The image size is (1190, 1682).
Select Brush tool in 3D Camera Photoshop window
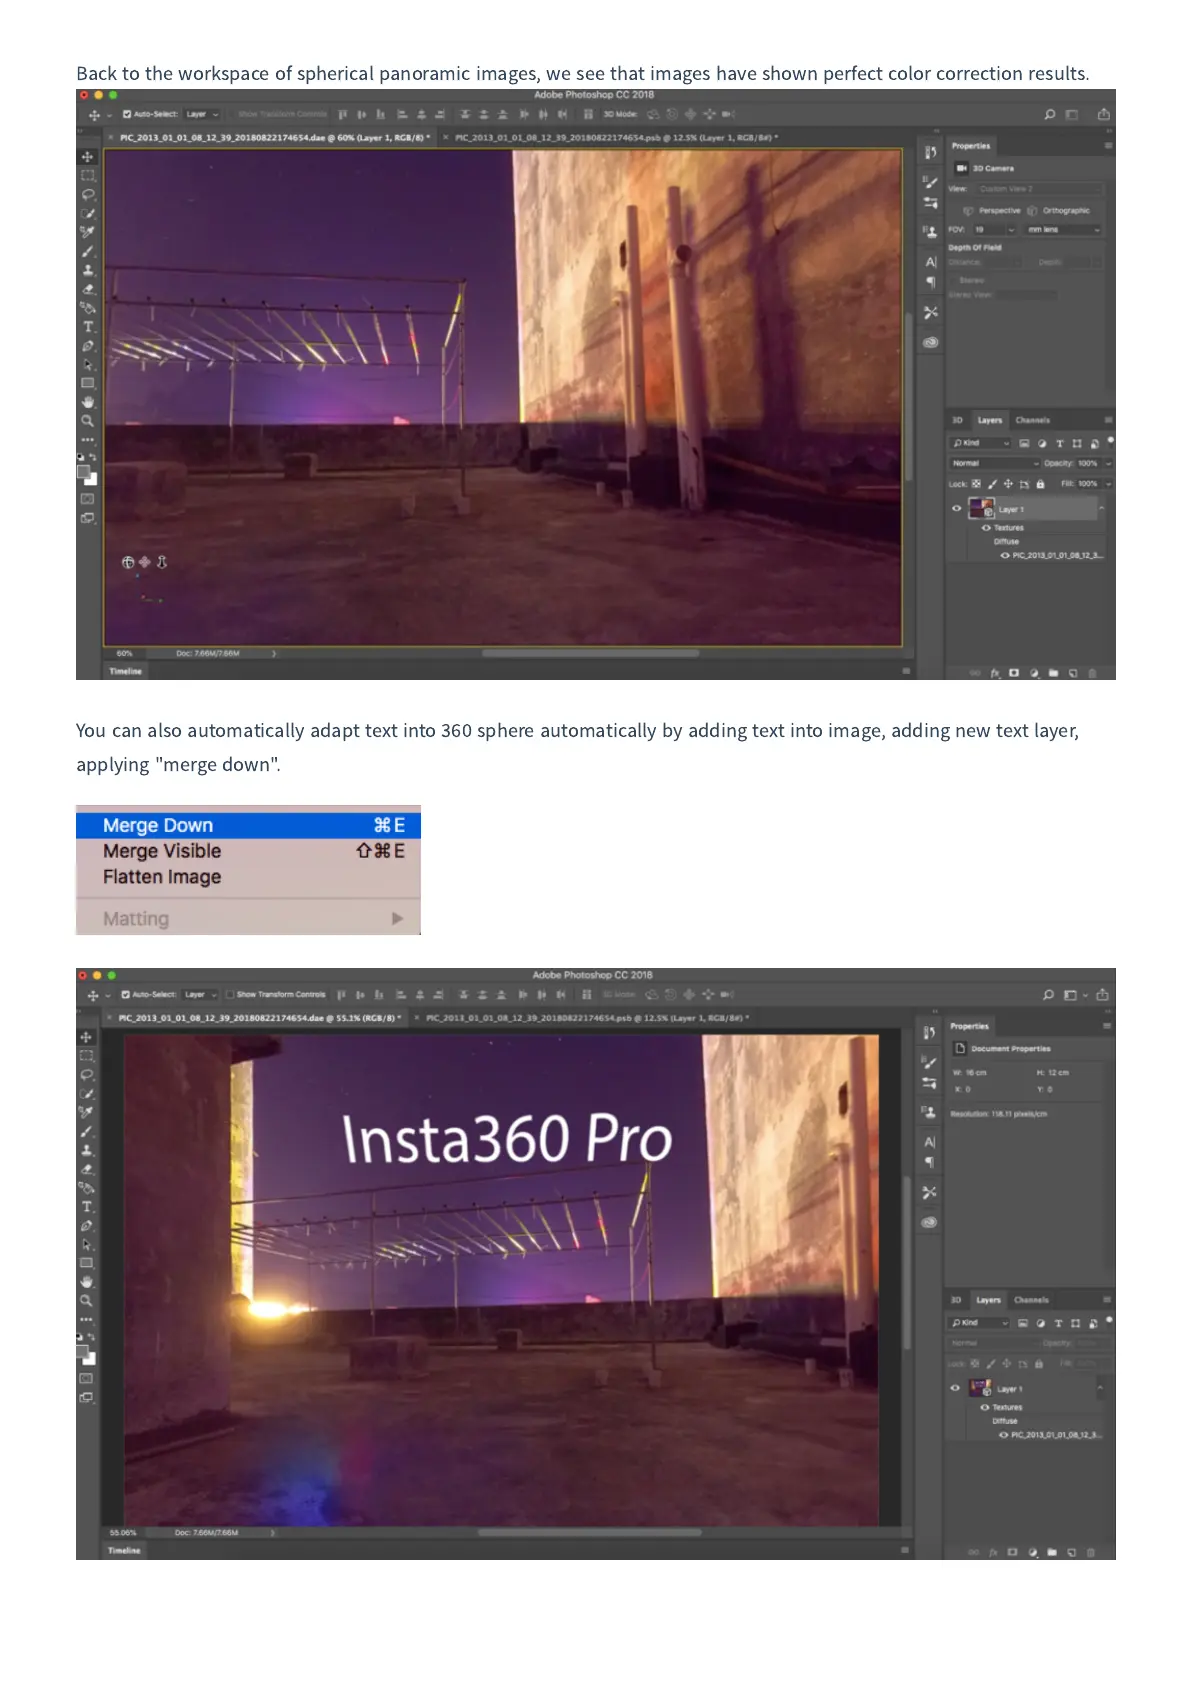coord(88,251)
